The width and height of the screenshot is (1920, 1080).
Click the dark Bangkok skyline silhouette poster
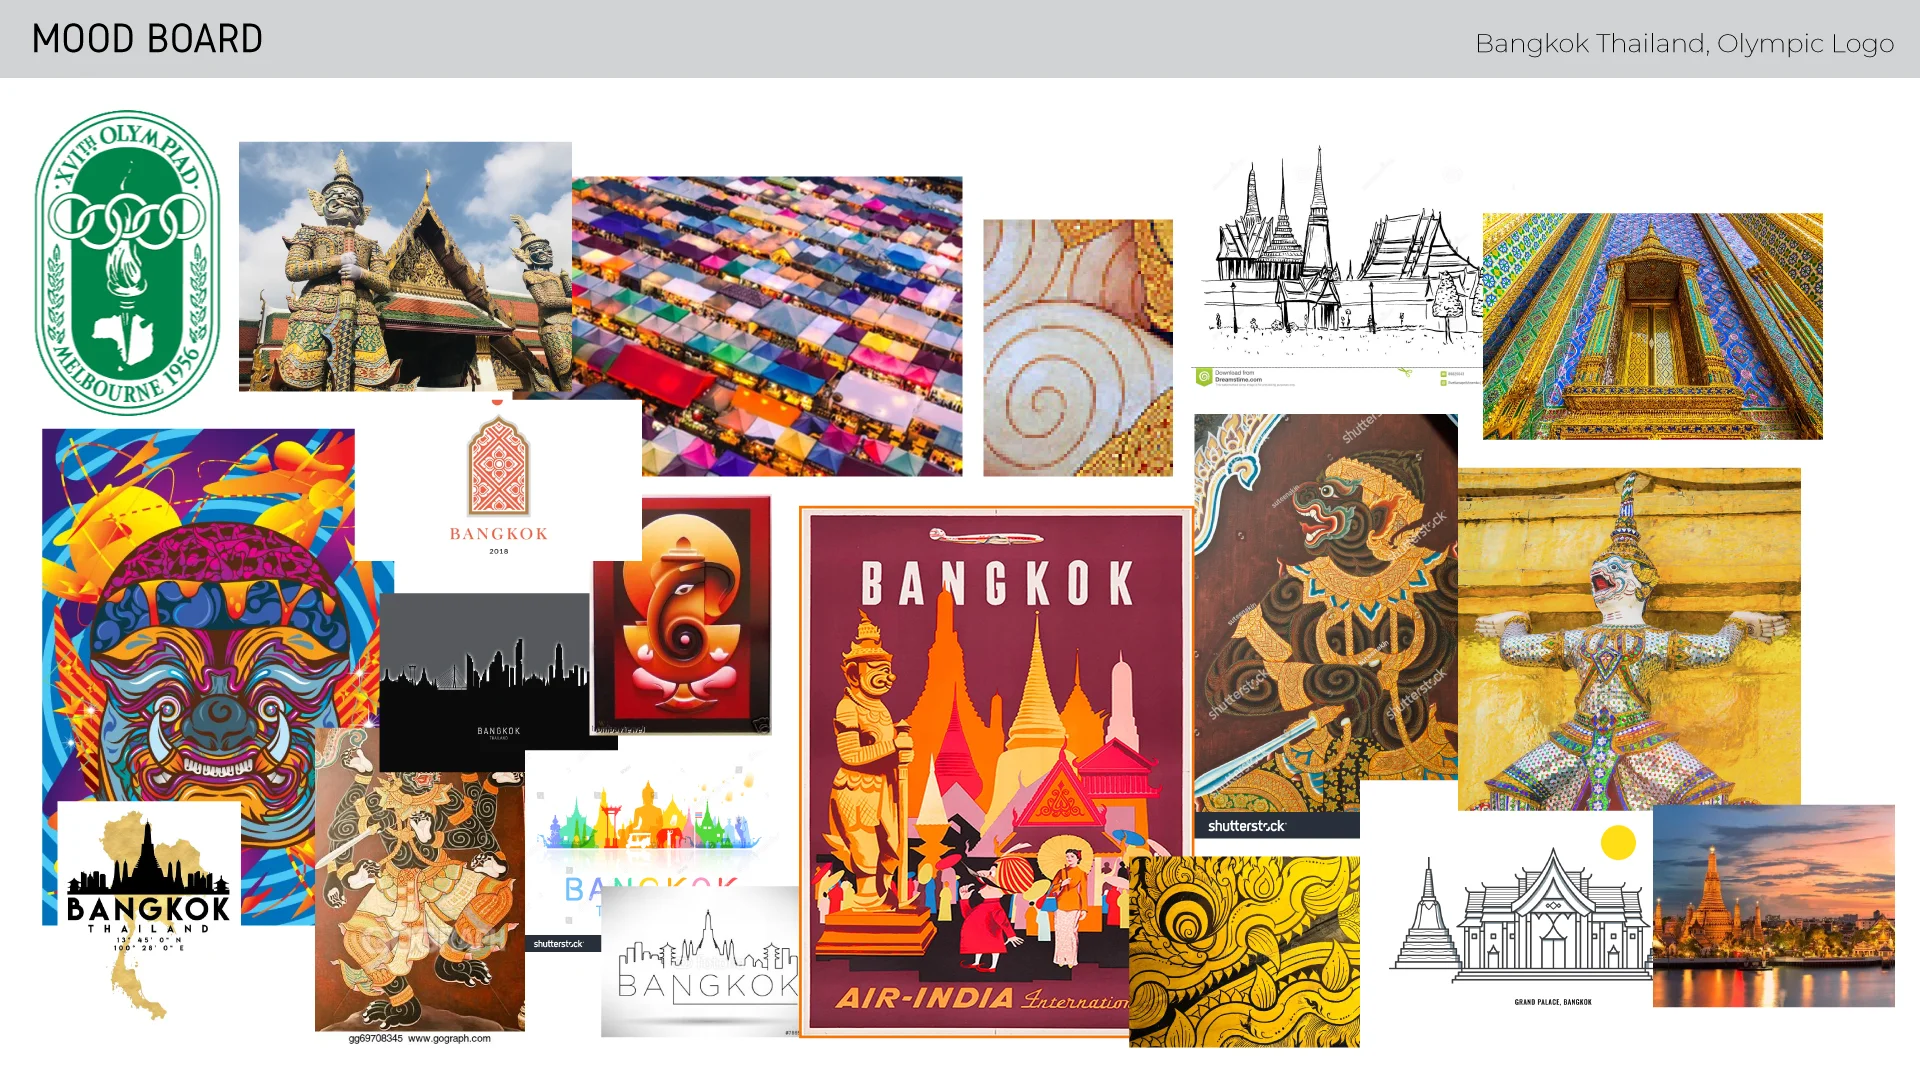(484, 670)
